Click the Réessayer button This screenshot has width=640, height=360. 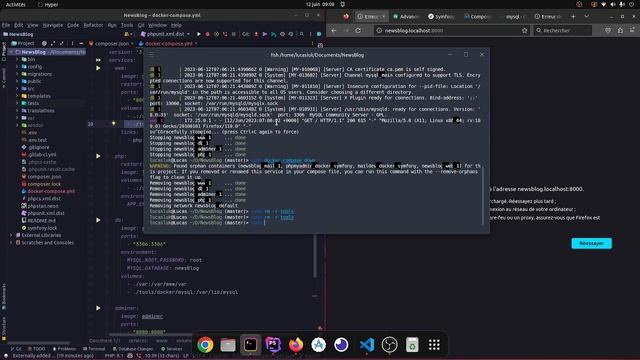(x=591, y=243)
